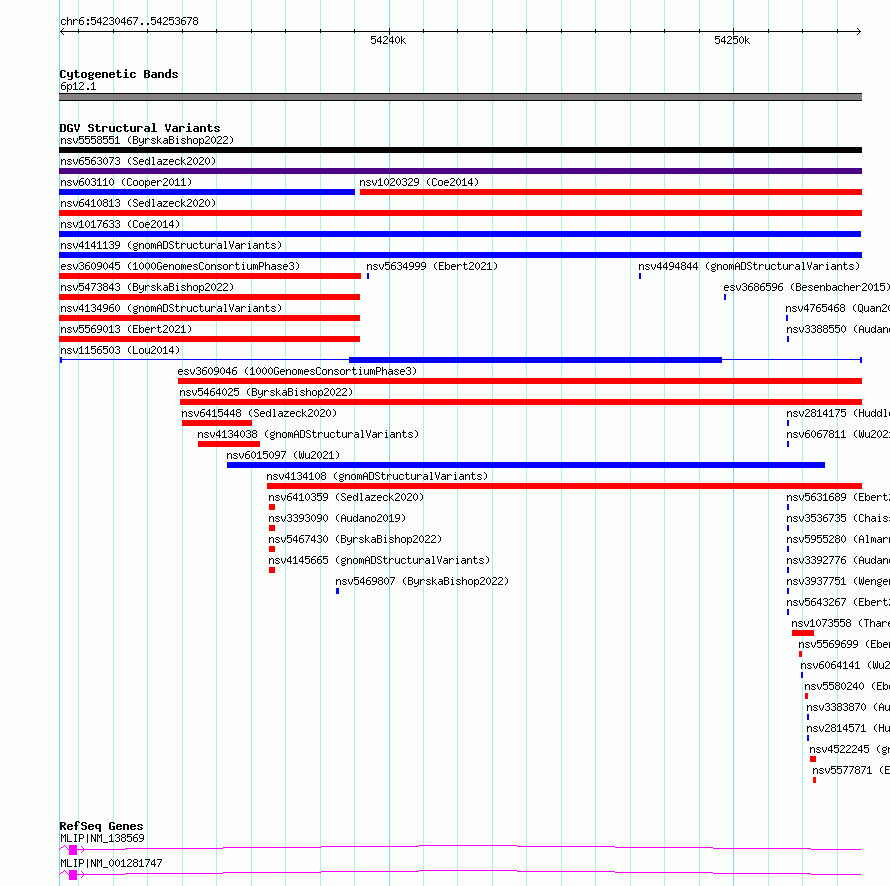This screenshot has height=886, width=890.
Task: Open nsv3393090 (Audano2019) variant label
Action: 337,518
